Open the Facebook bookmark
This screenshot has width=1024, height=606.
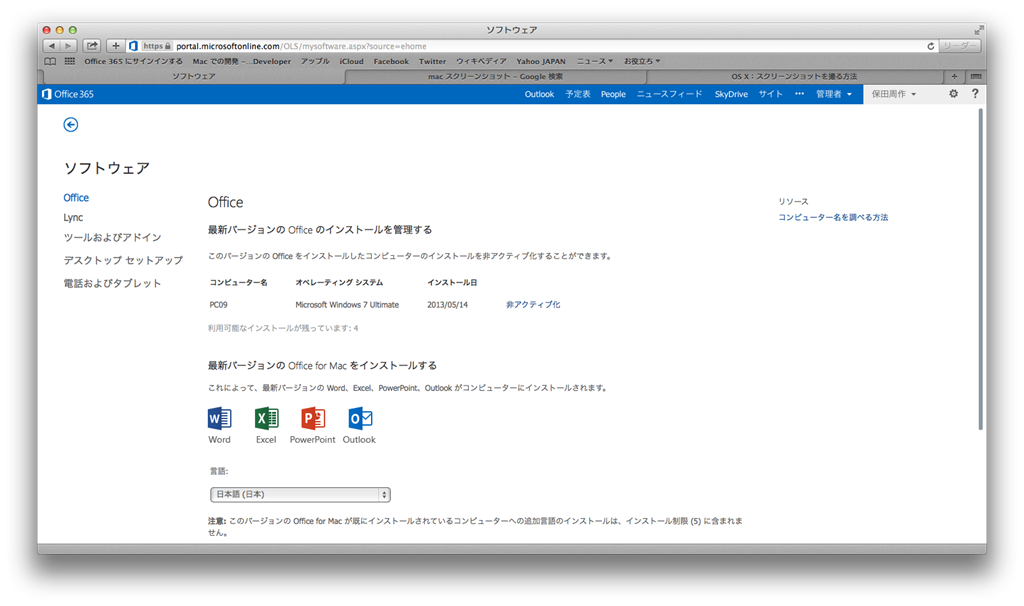point(391,61)
